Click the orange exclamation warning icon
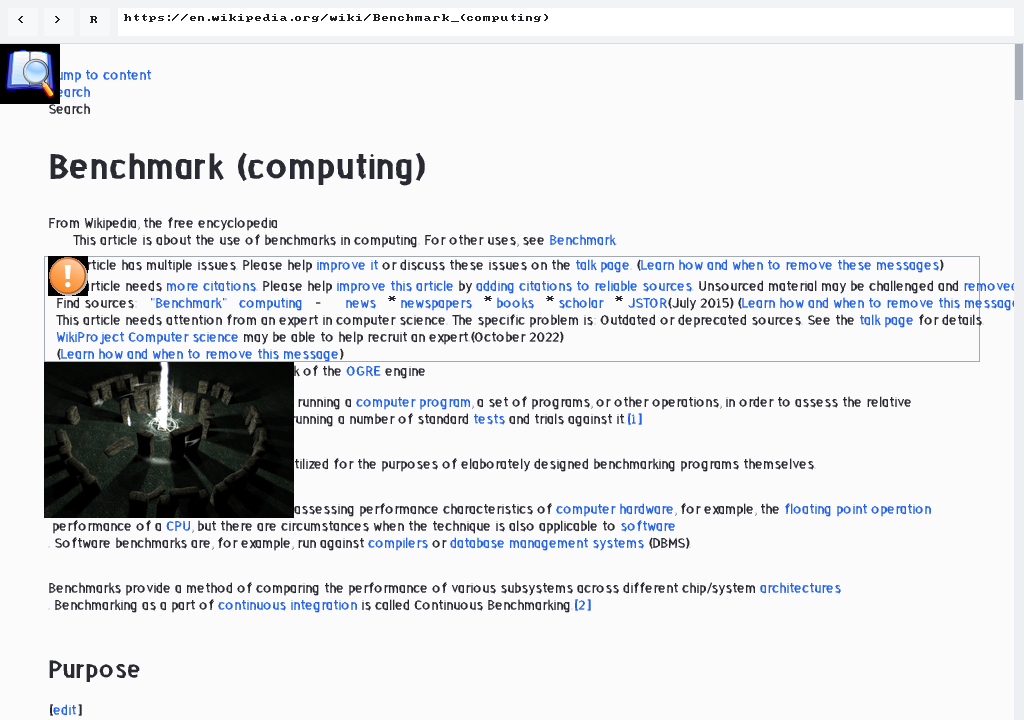 (67, 275)
